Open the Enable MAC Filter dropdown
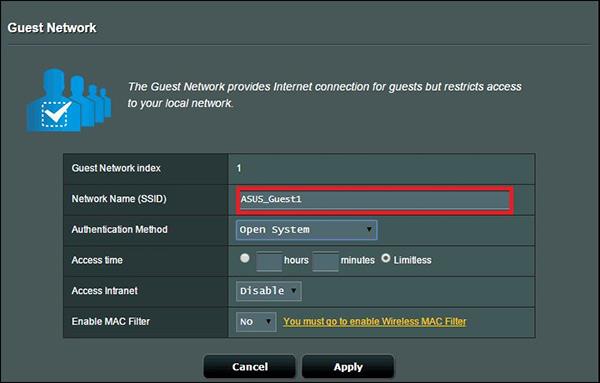600x383 pixels. point(256,321)
